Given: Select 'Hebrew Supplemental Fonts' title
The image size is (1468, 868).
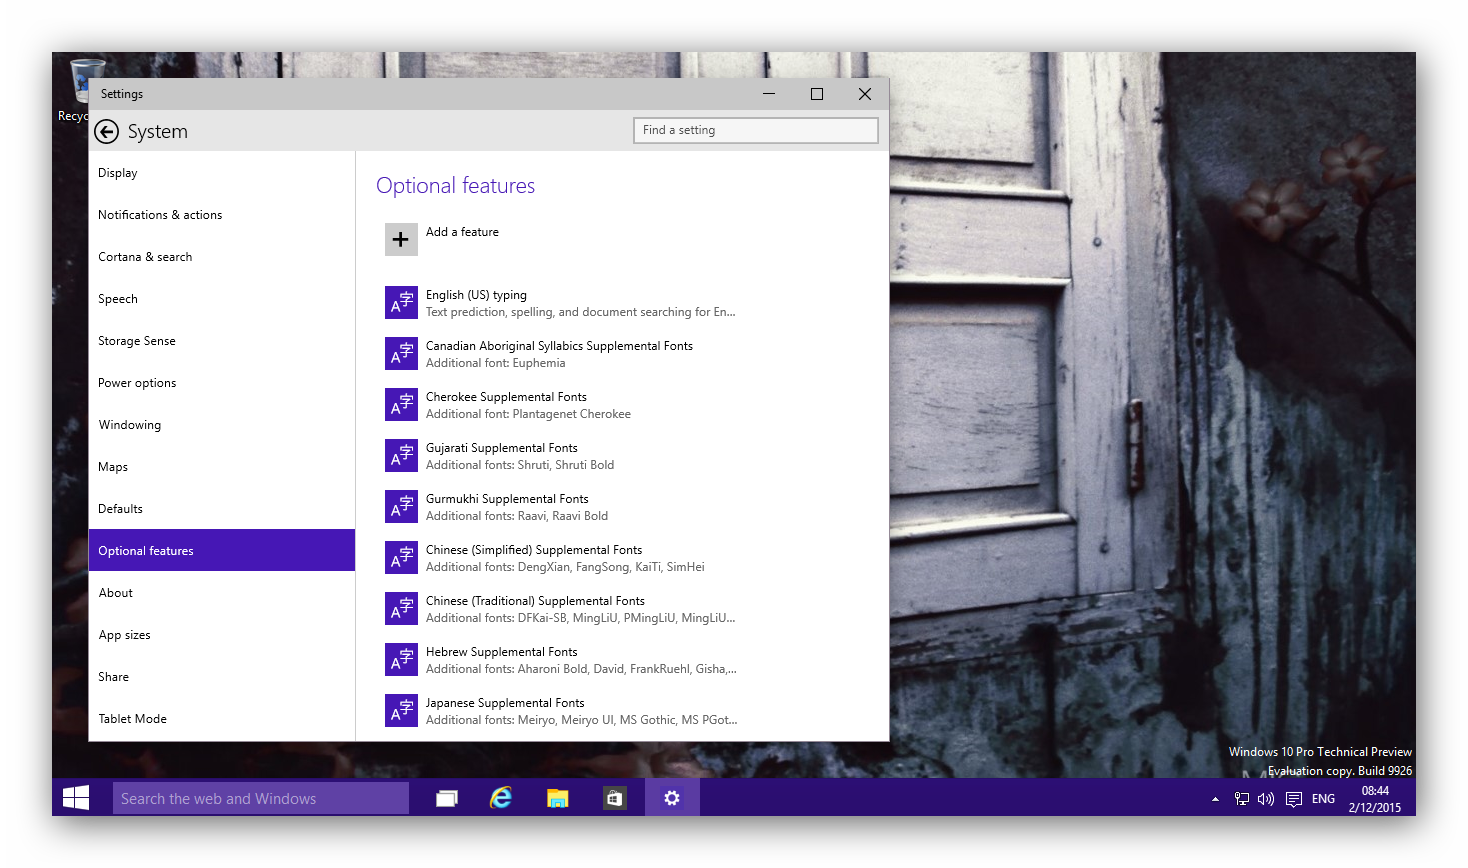Looking at the screenshot, I should pos(502,652).
